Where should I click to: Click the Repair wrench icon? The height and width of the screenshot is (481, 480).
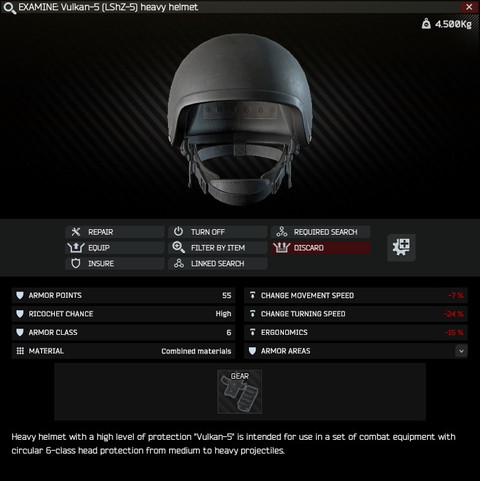tap(76, 232)
